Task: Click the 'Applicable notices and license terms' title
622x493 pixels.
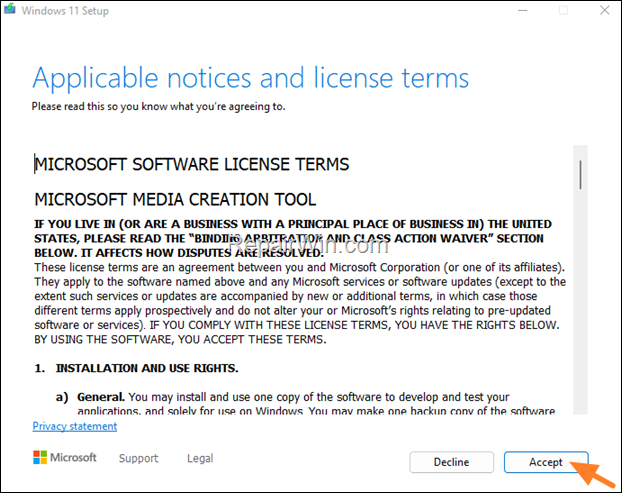Action: tap(250, 78)
